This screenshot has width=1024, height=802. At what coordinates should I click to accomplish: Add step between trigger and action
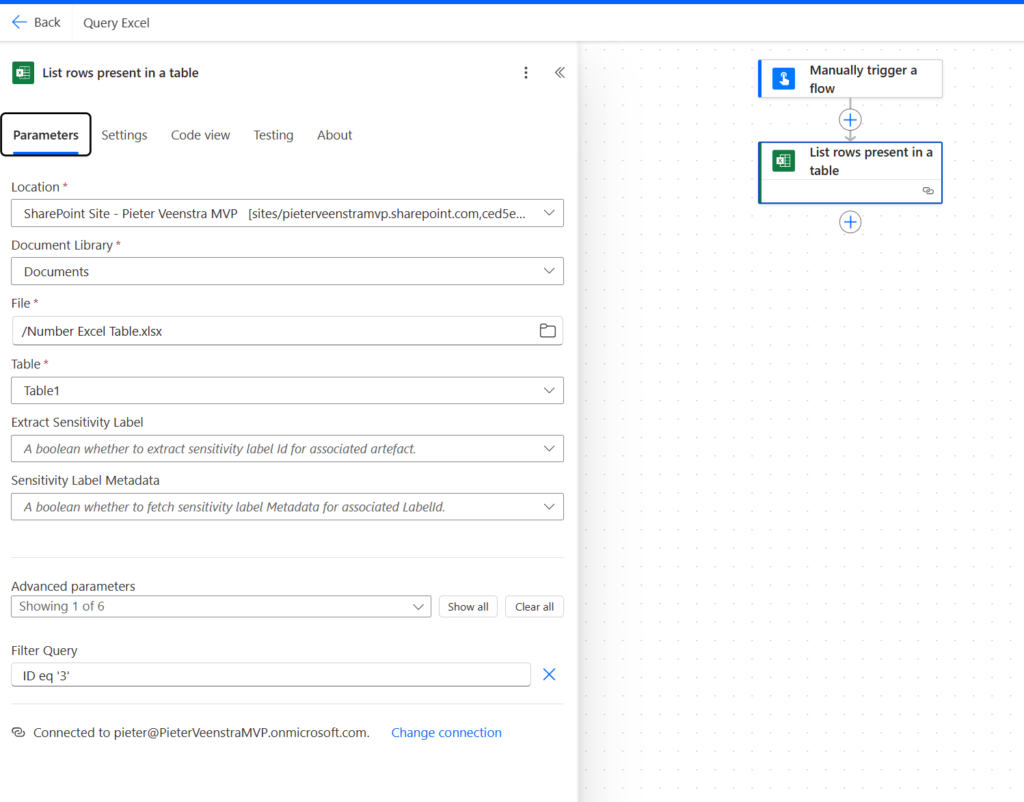850,120
